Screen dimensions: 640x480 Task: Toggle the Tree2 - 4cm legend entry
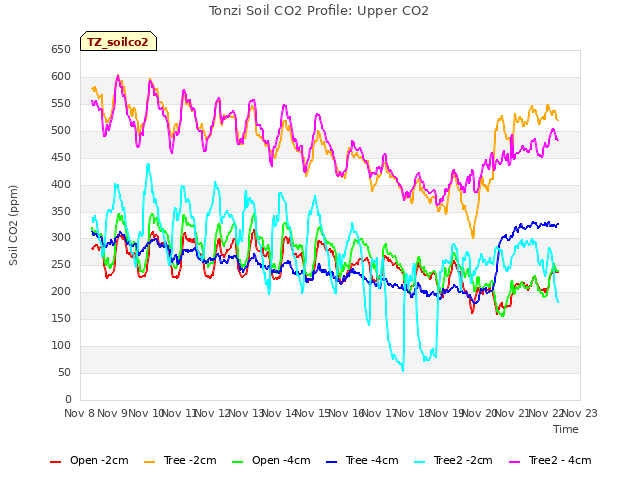[550, 460]
